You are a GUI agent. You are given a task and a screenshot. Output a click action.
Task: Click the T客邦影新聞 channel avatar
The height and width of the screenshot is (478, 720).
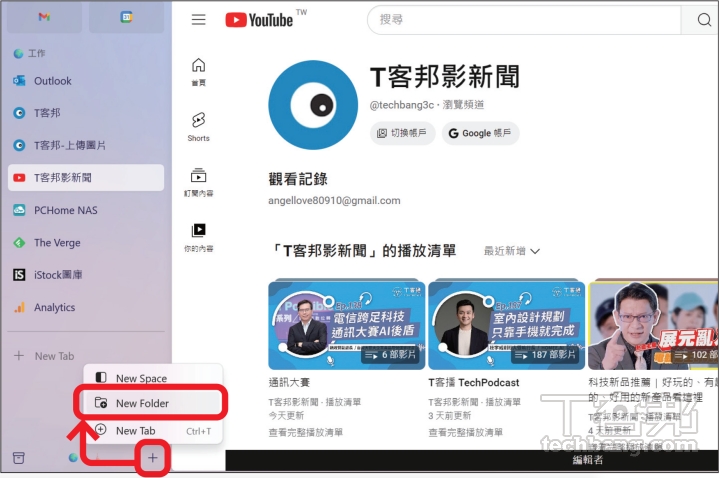point(313,105)
